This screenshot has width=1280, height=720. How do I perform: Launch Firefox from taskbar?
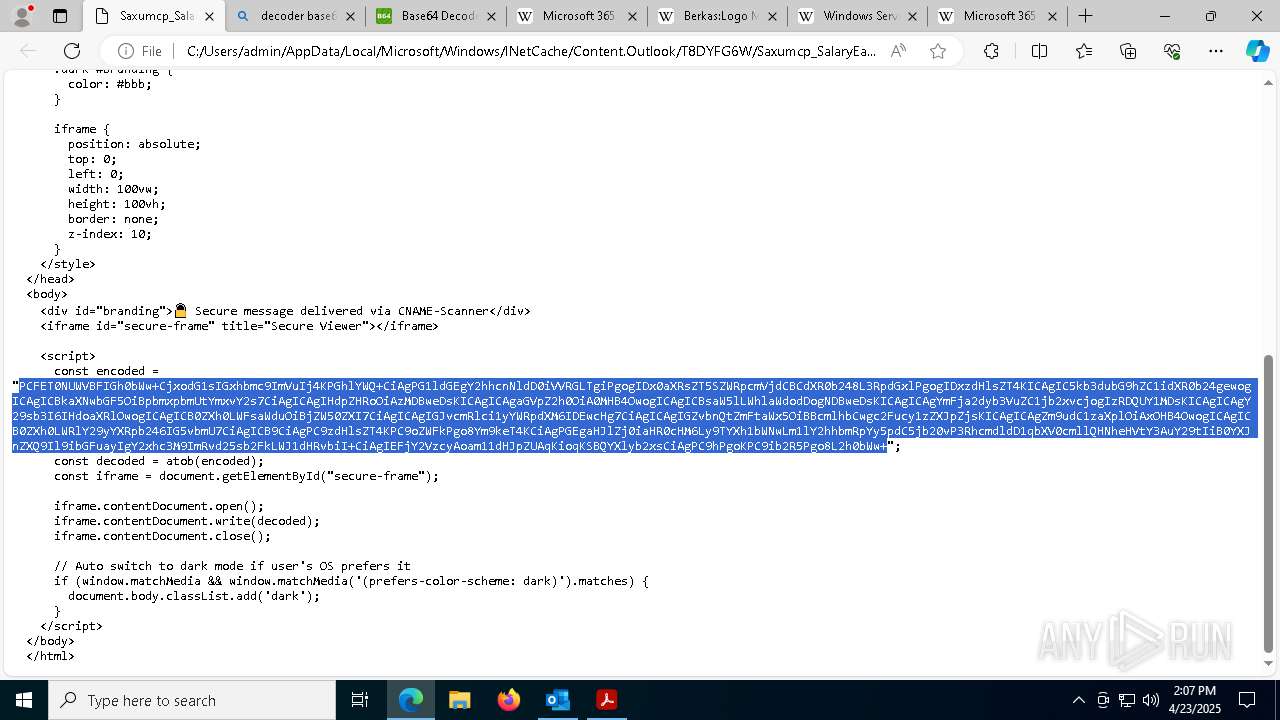508,700
